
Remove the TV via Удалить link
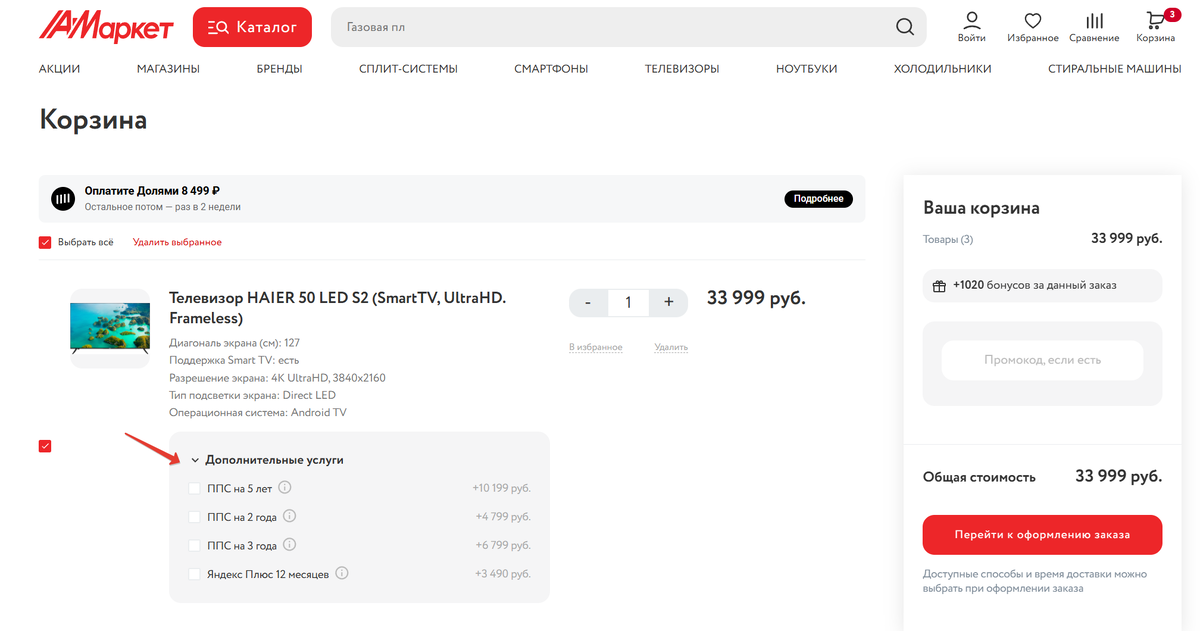point(671,347)
